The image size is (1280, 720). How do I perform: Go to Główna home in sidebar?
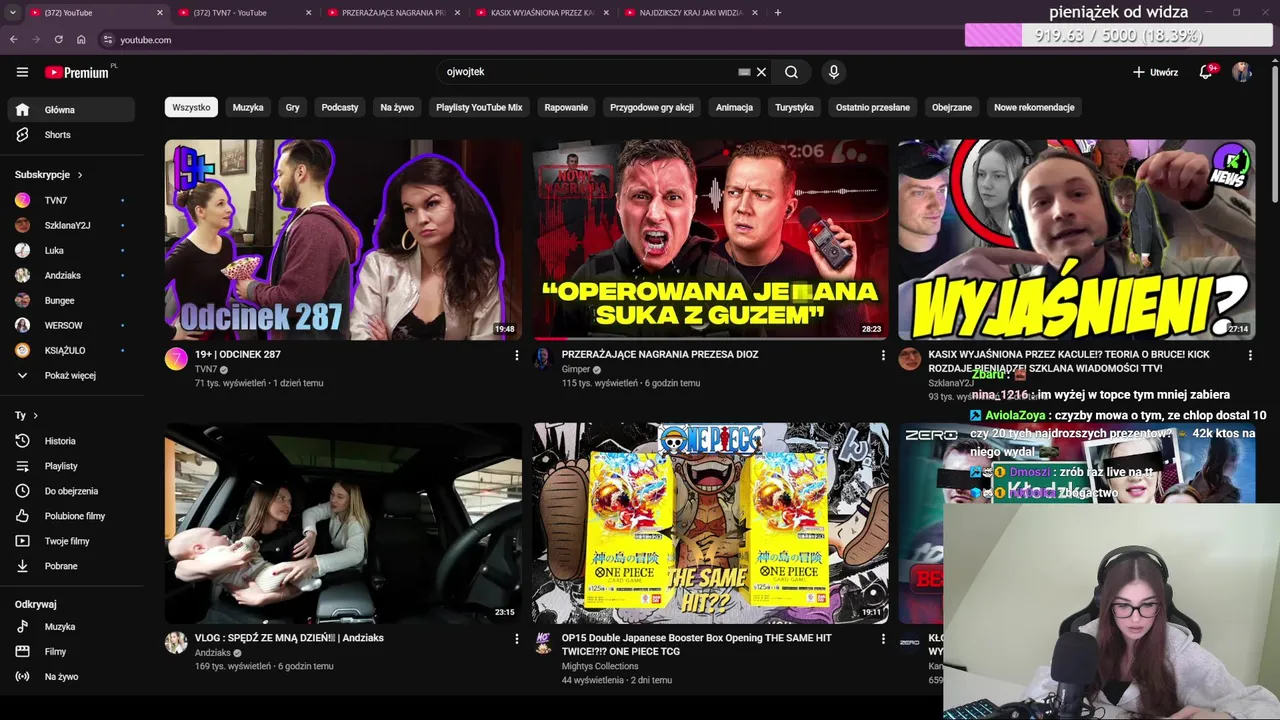[70, 110]
